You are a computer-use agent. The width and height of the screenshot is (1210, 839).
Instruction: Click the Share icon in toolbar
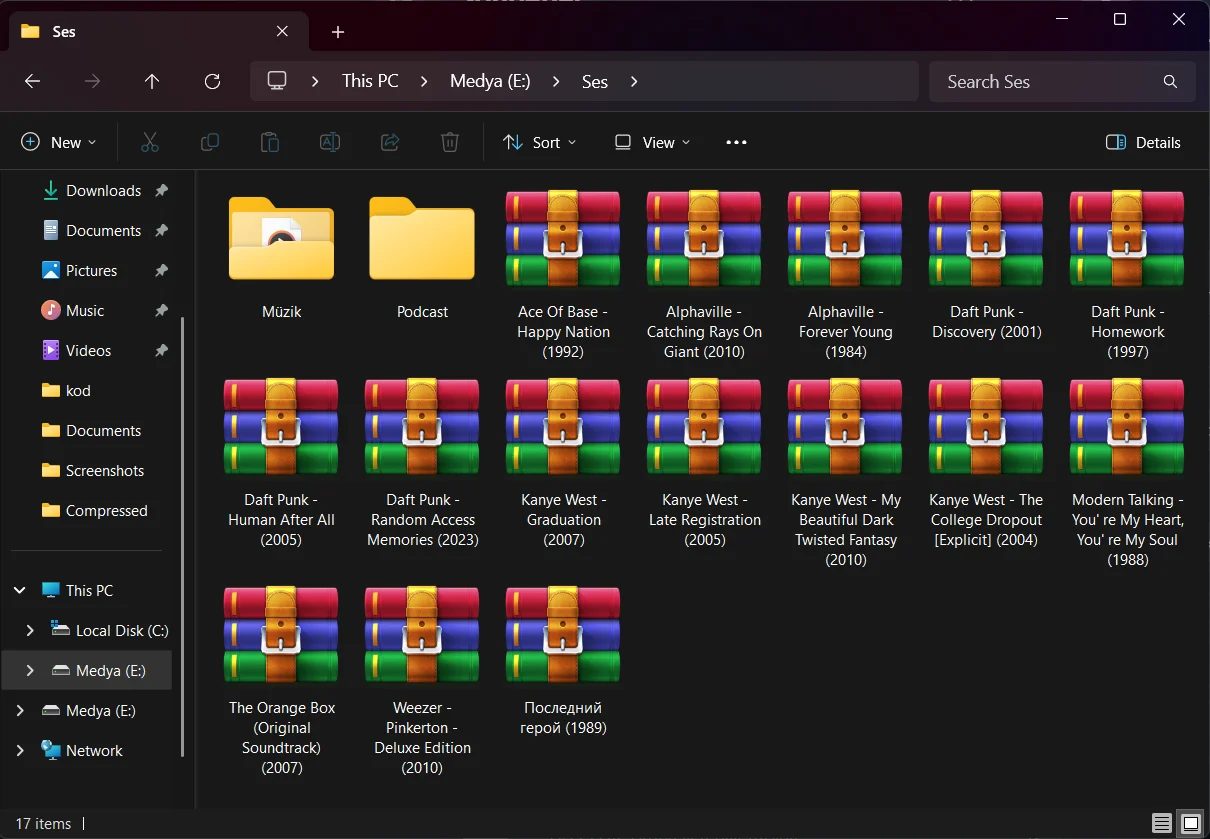pyautogui.click(x=390, y=142)
